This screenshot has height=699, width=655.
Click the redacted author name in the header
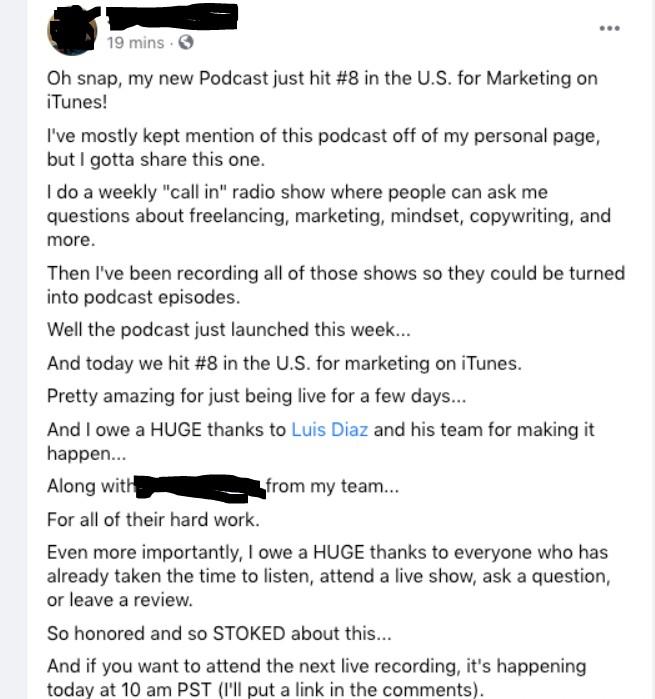172,17
